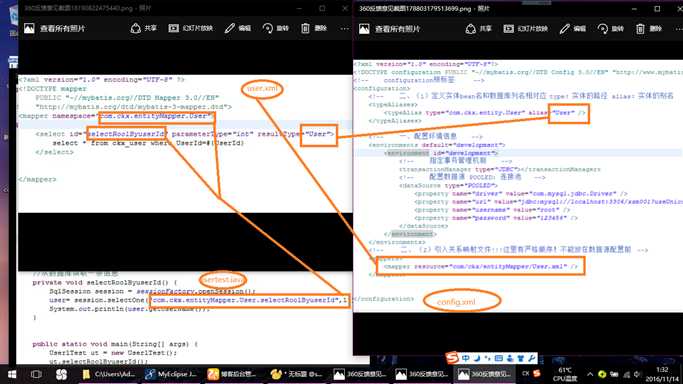Image resolution: width=683 pixels, height=384 pixels.
Task: Switch to 博客后台管... taskbar item
Action: pos(233,374)
